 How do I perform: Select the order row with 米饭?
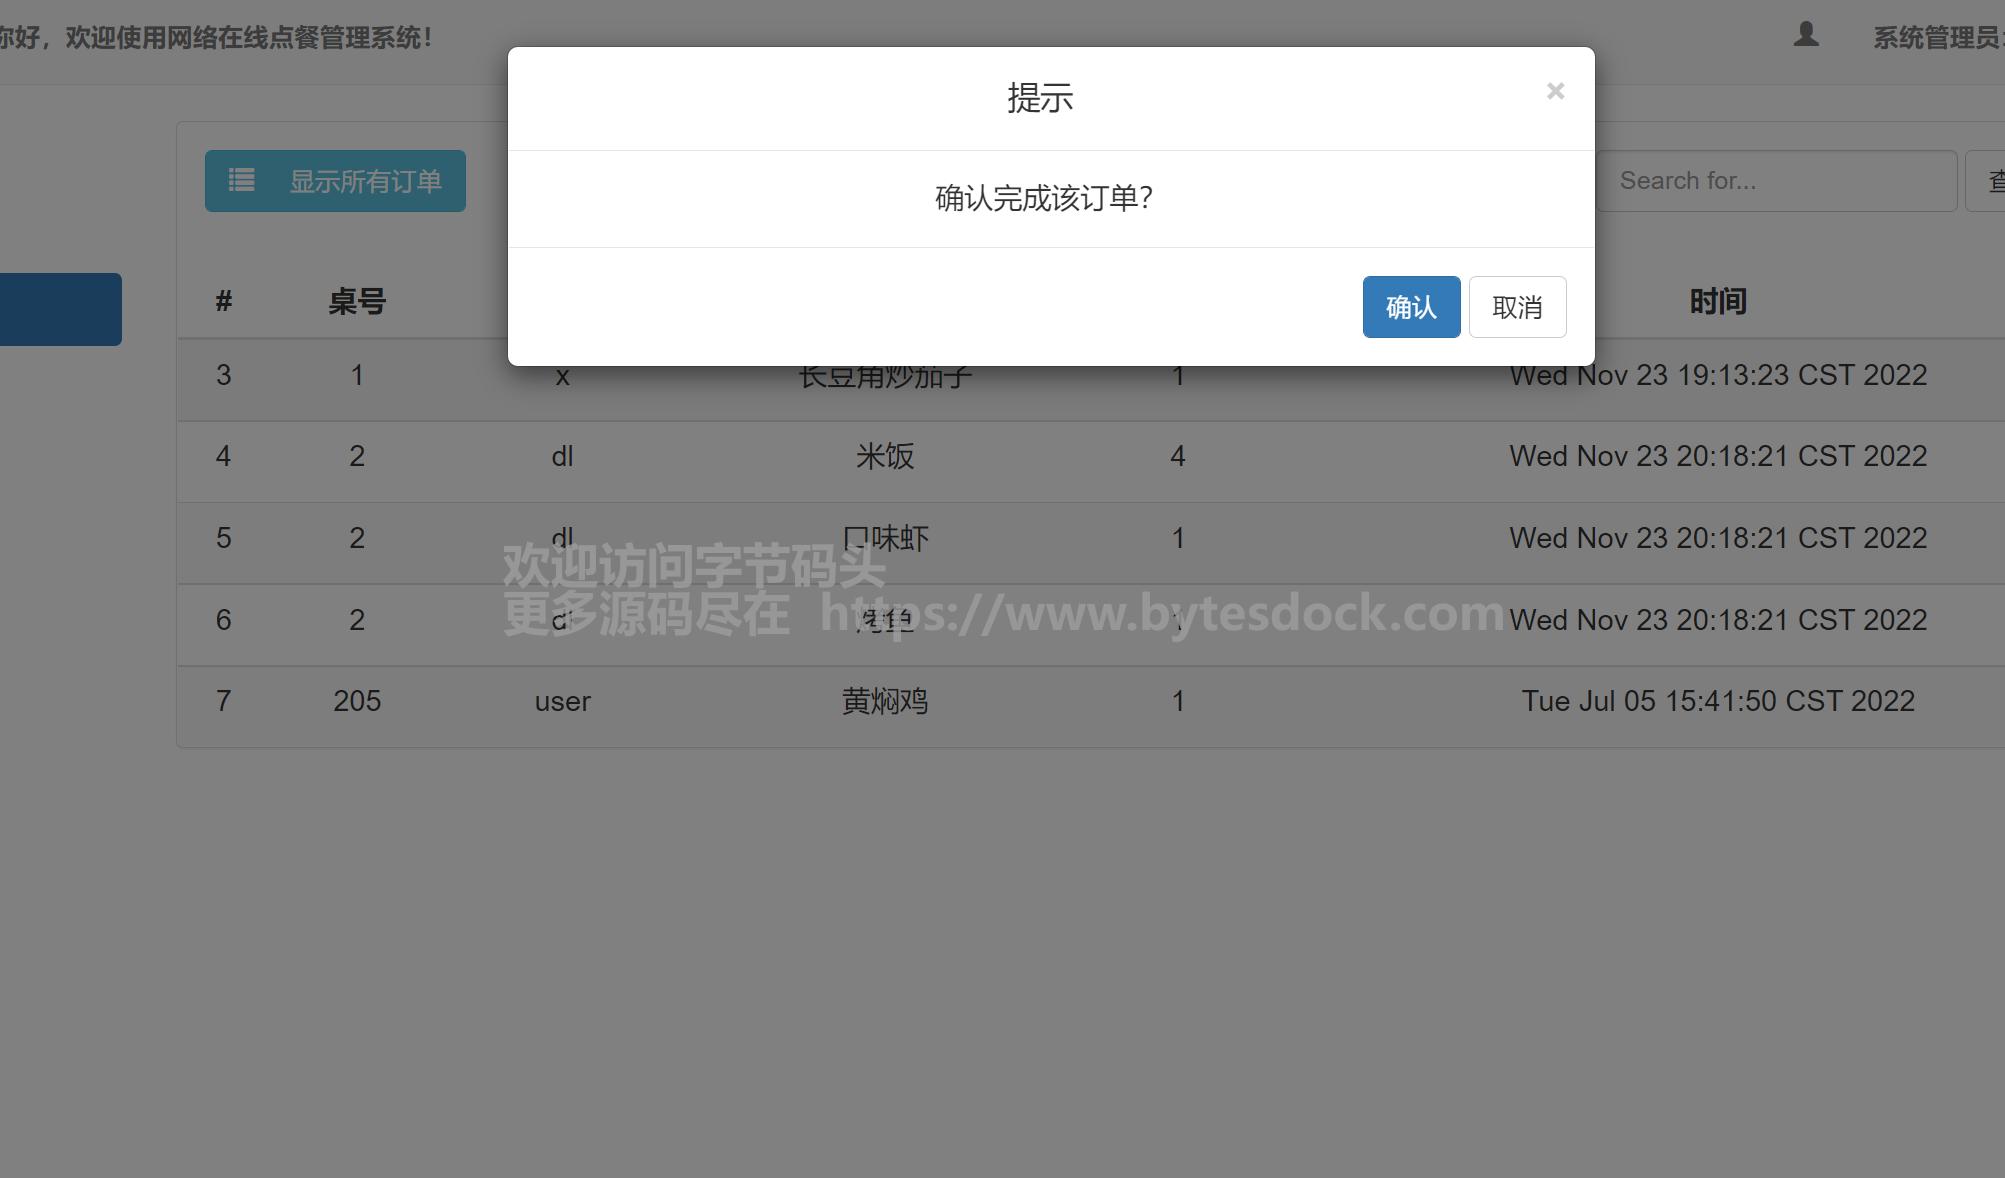884,457
